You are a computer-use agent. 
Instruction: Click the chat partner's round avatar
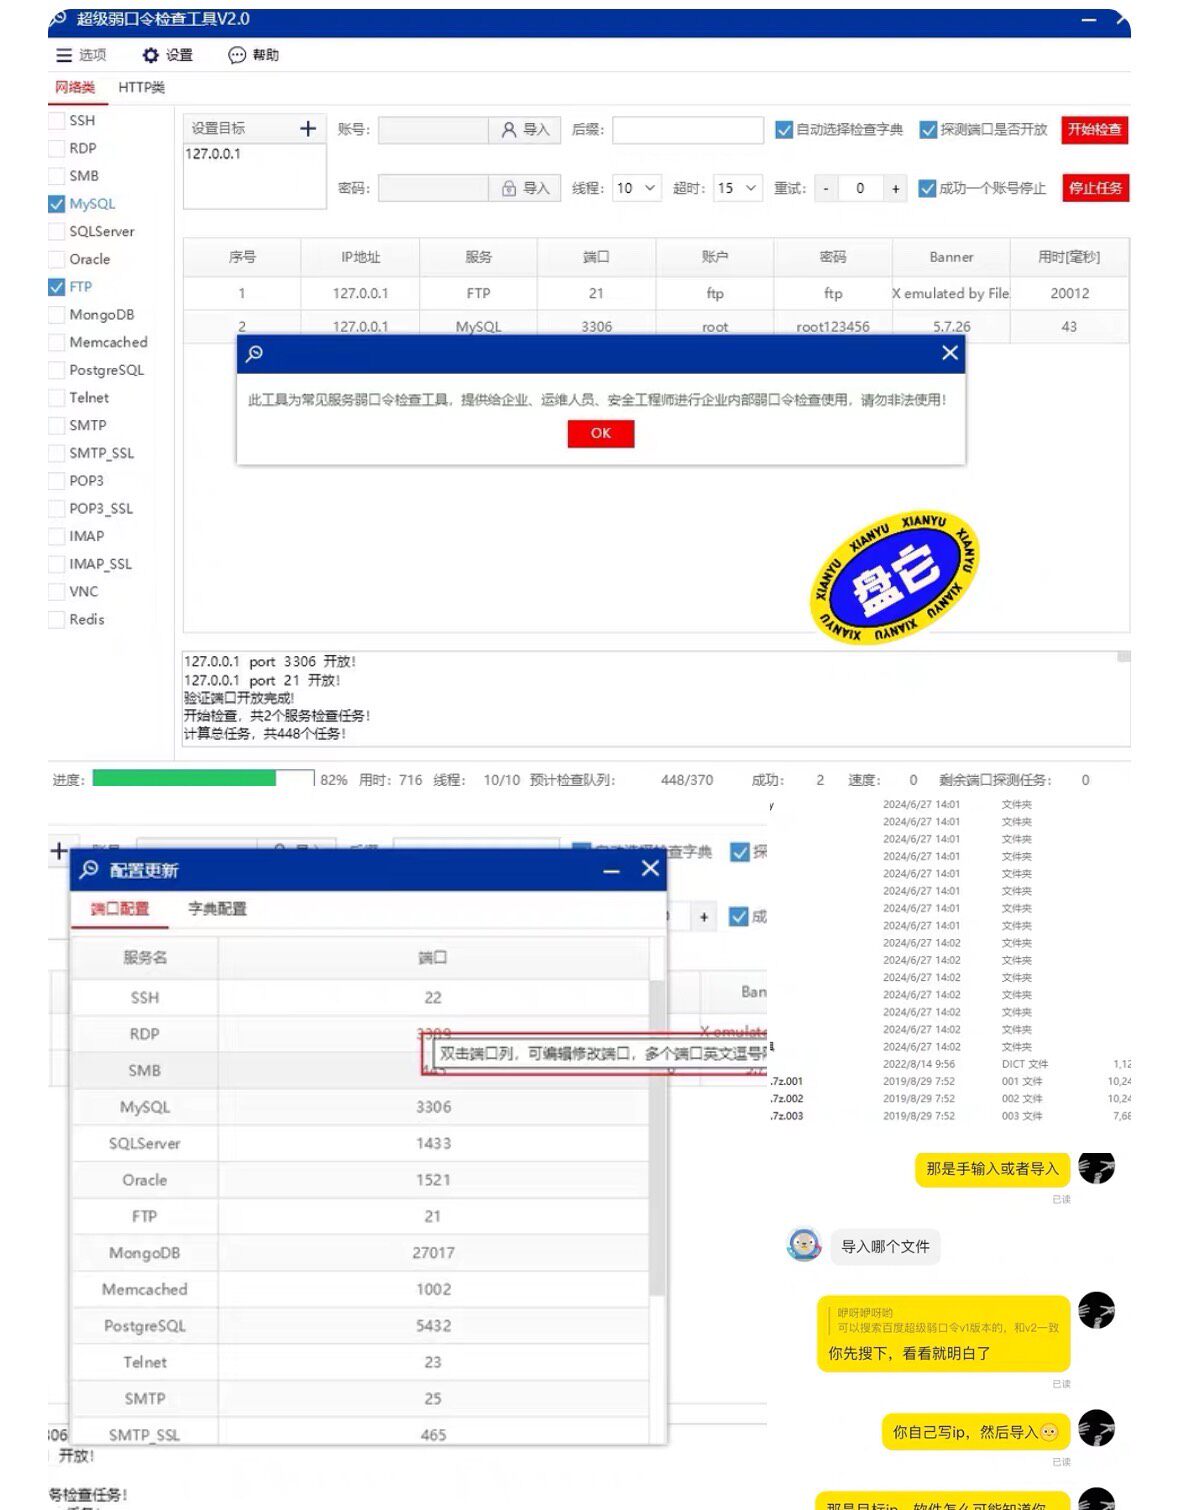click(x=804, y=1245)
